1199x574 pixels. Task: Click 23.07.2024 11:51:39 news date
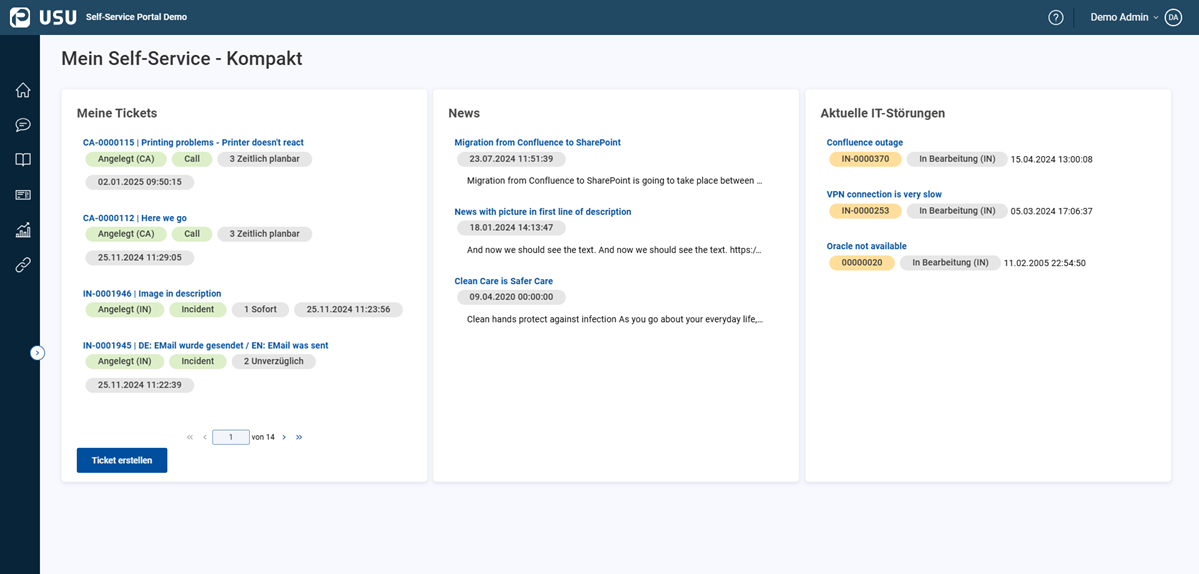512,159
